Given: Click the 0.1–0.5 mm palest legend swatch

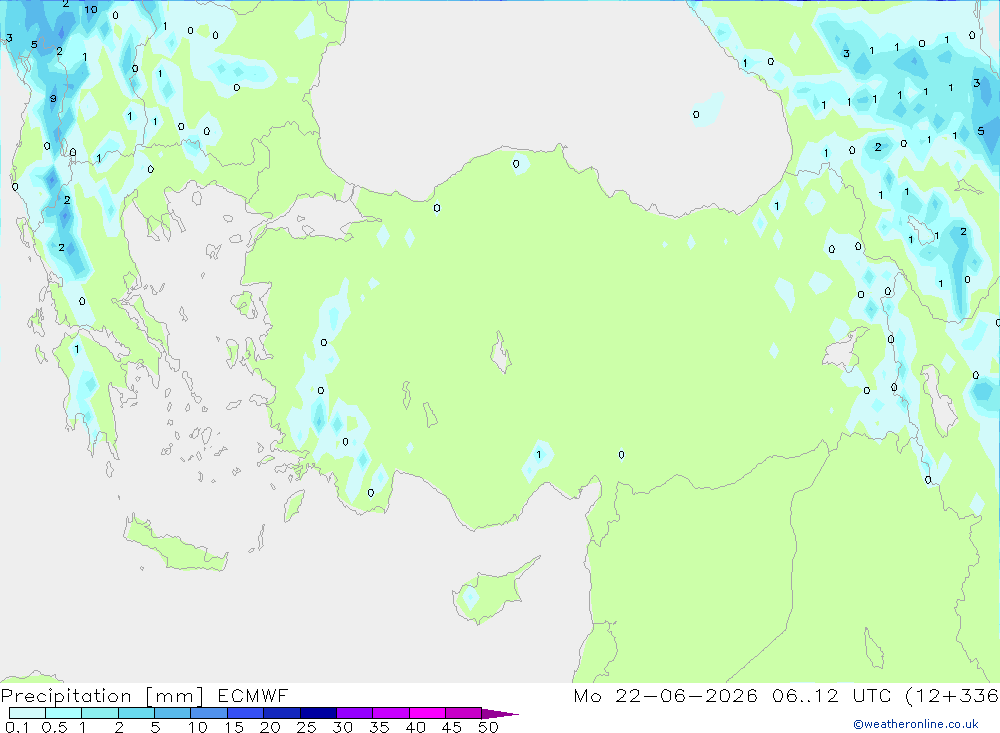Looking at the screenshot, I should pyautogui.click(x=27, y=713).
